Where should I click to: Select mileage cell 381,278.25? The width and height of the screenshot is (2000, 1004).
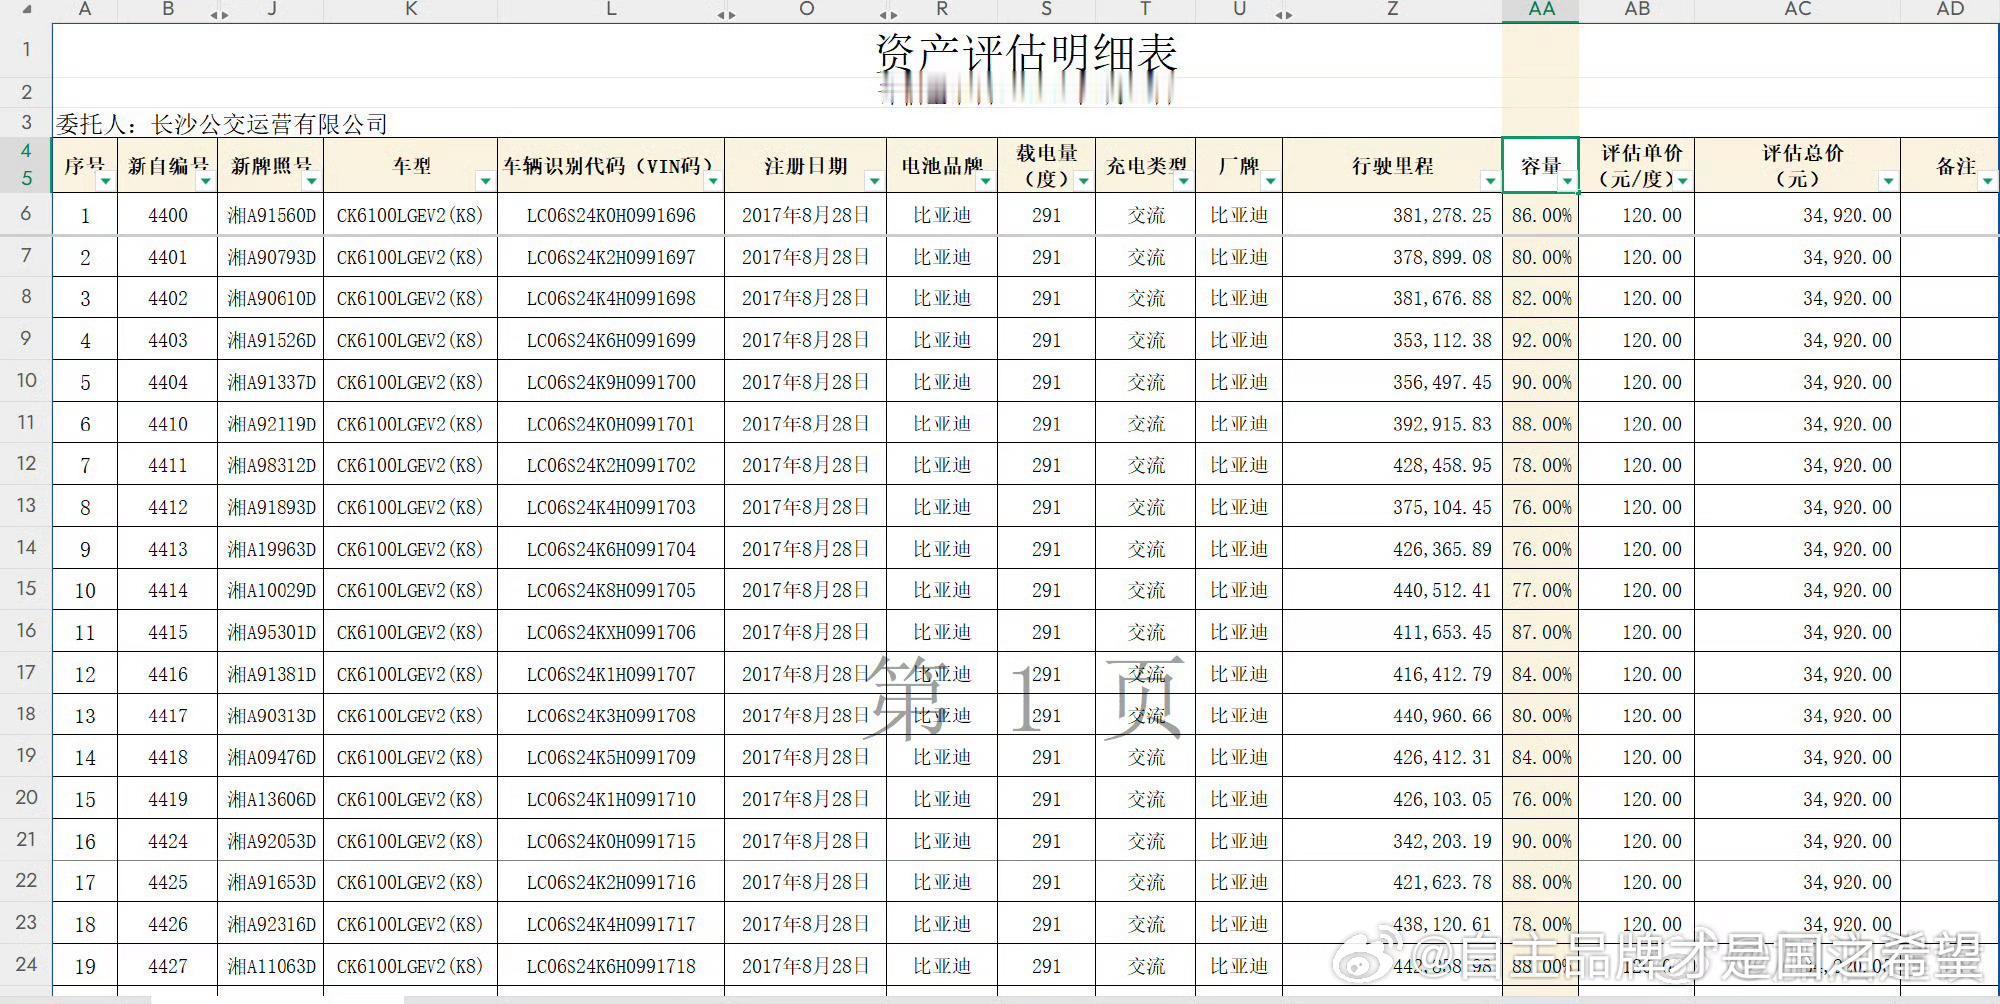1392,215
